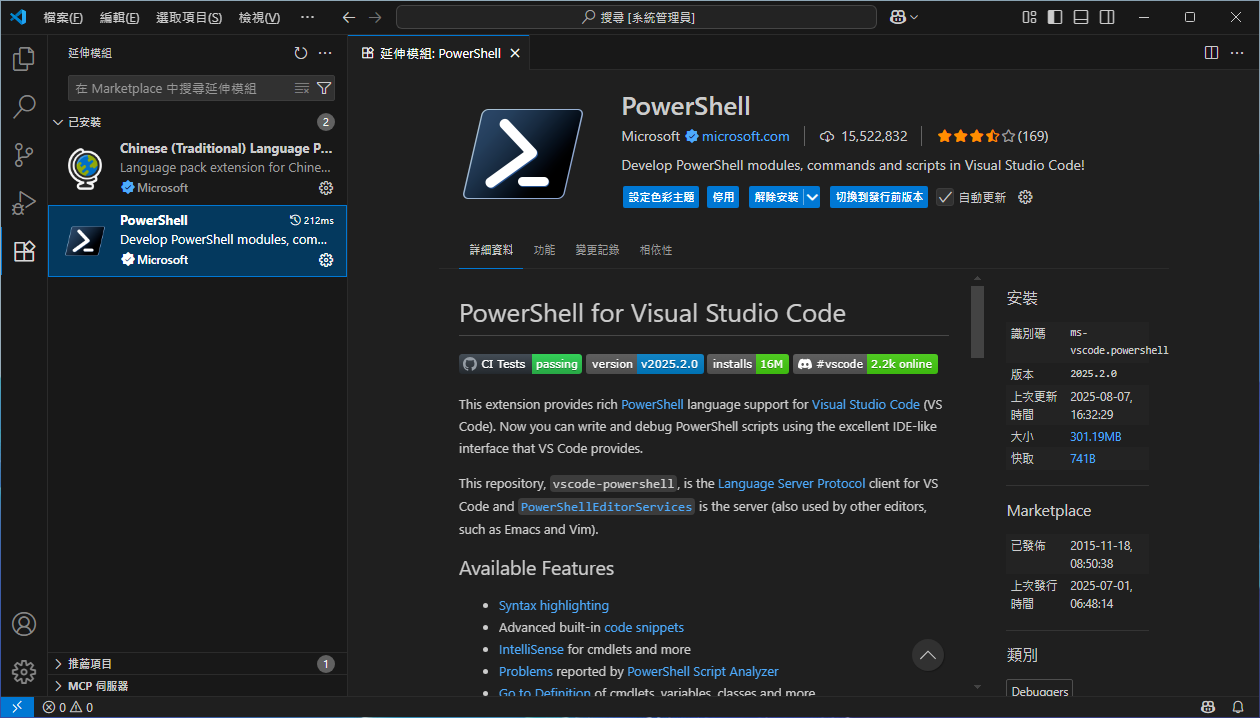Image resolution: width=1260 pixels, height=718 pixels.
Task: Open PowerShell extension manage gear in list
Action: click(325, 260)
